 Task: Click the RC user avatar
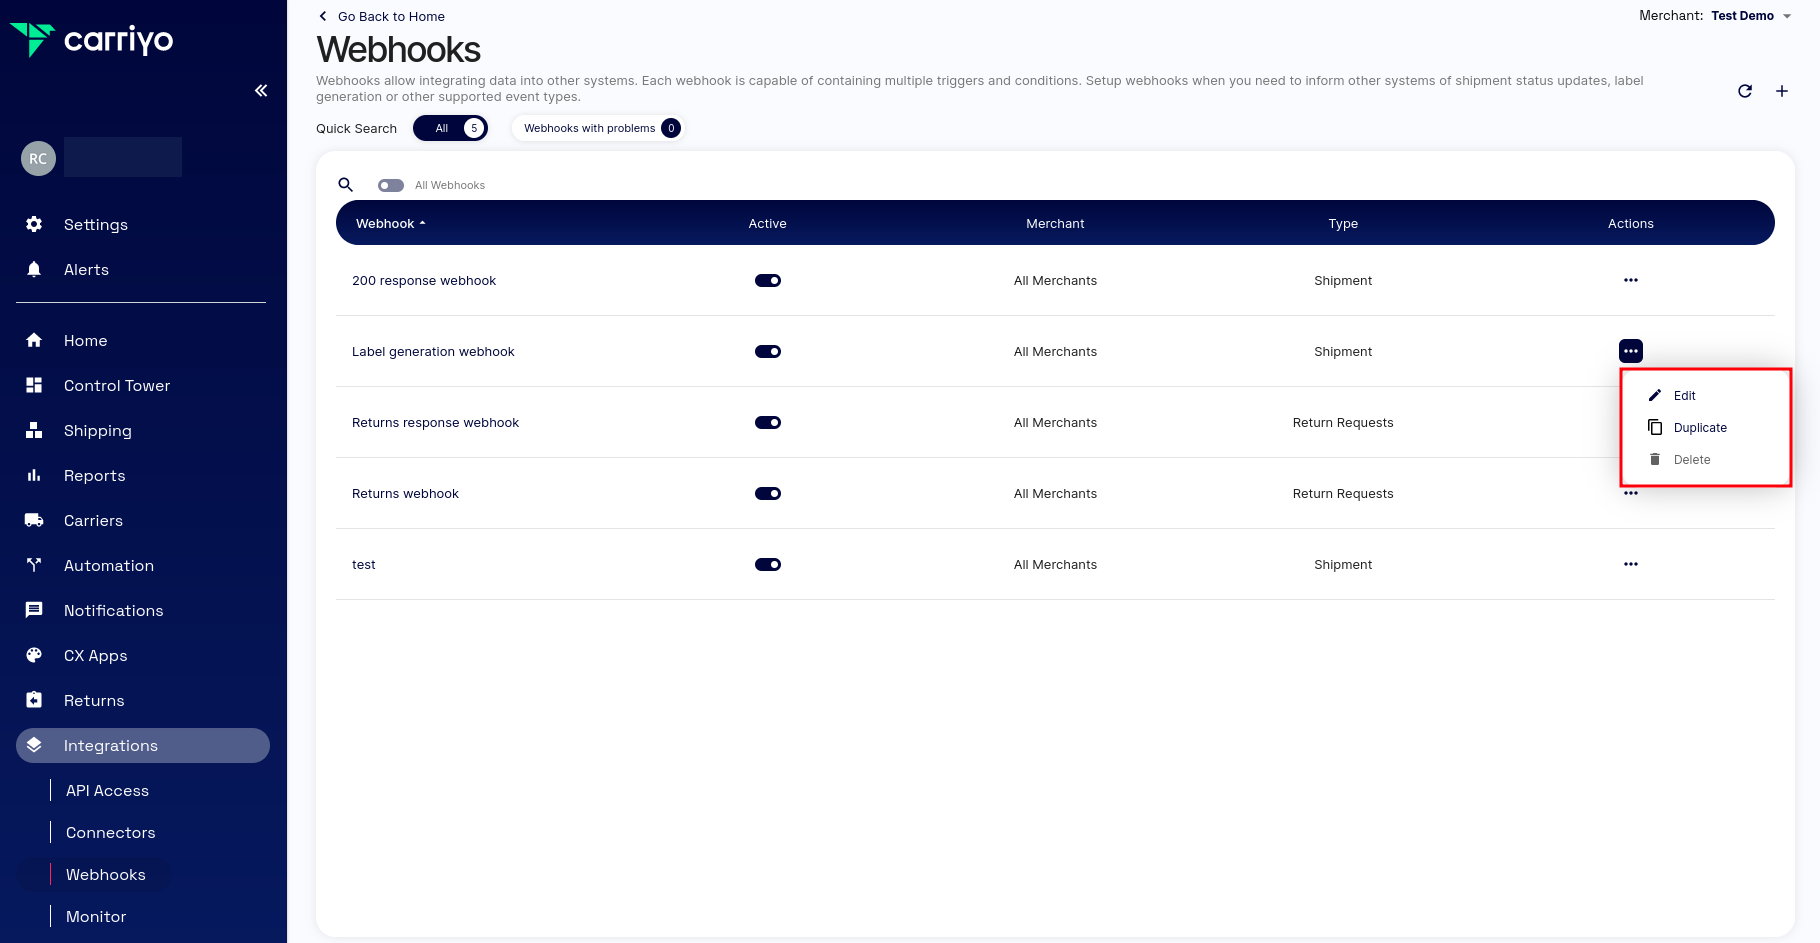pos(38,158)
